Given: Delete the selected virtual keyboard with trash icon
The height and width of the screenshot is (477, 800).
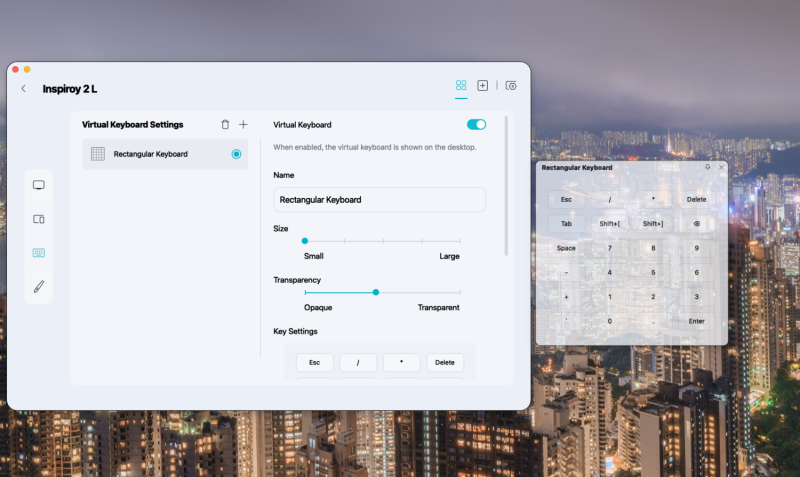Looking at the screenshot, I should click(225, 125).
